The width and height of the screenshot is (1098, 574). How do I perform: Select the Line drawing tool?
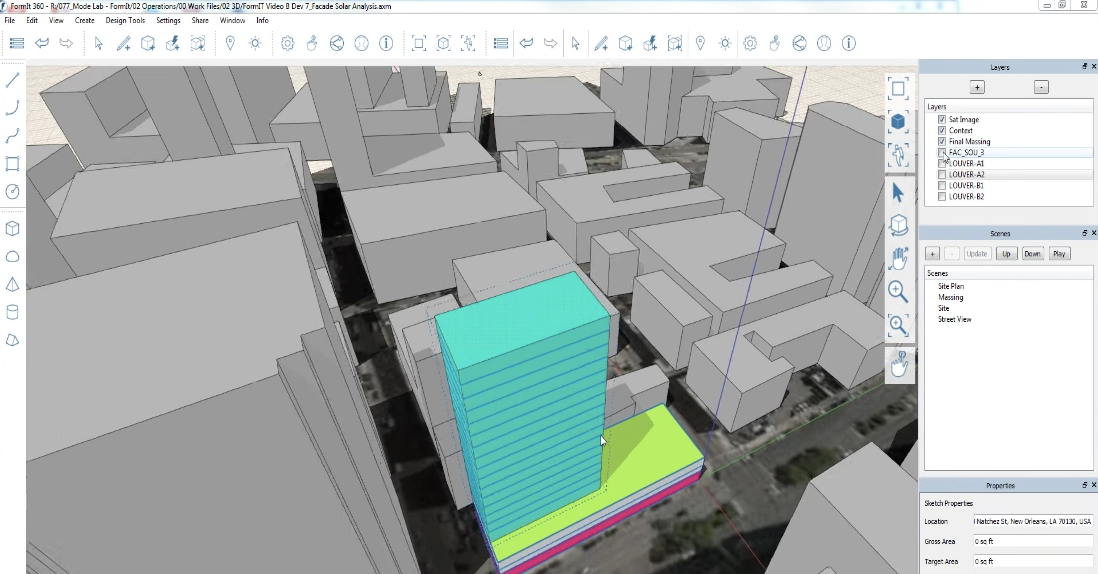point(13,80)
